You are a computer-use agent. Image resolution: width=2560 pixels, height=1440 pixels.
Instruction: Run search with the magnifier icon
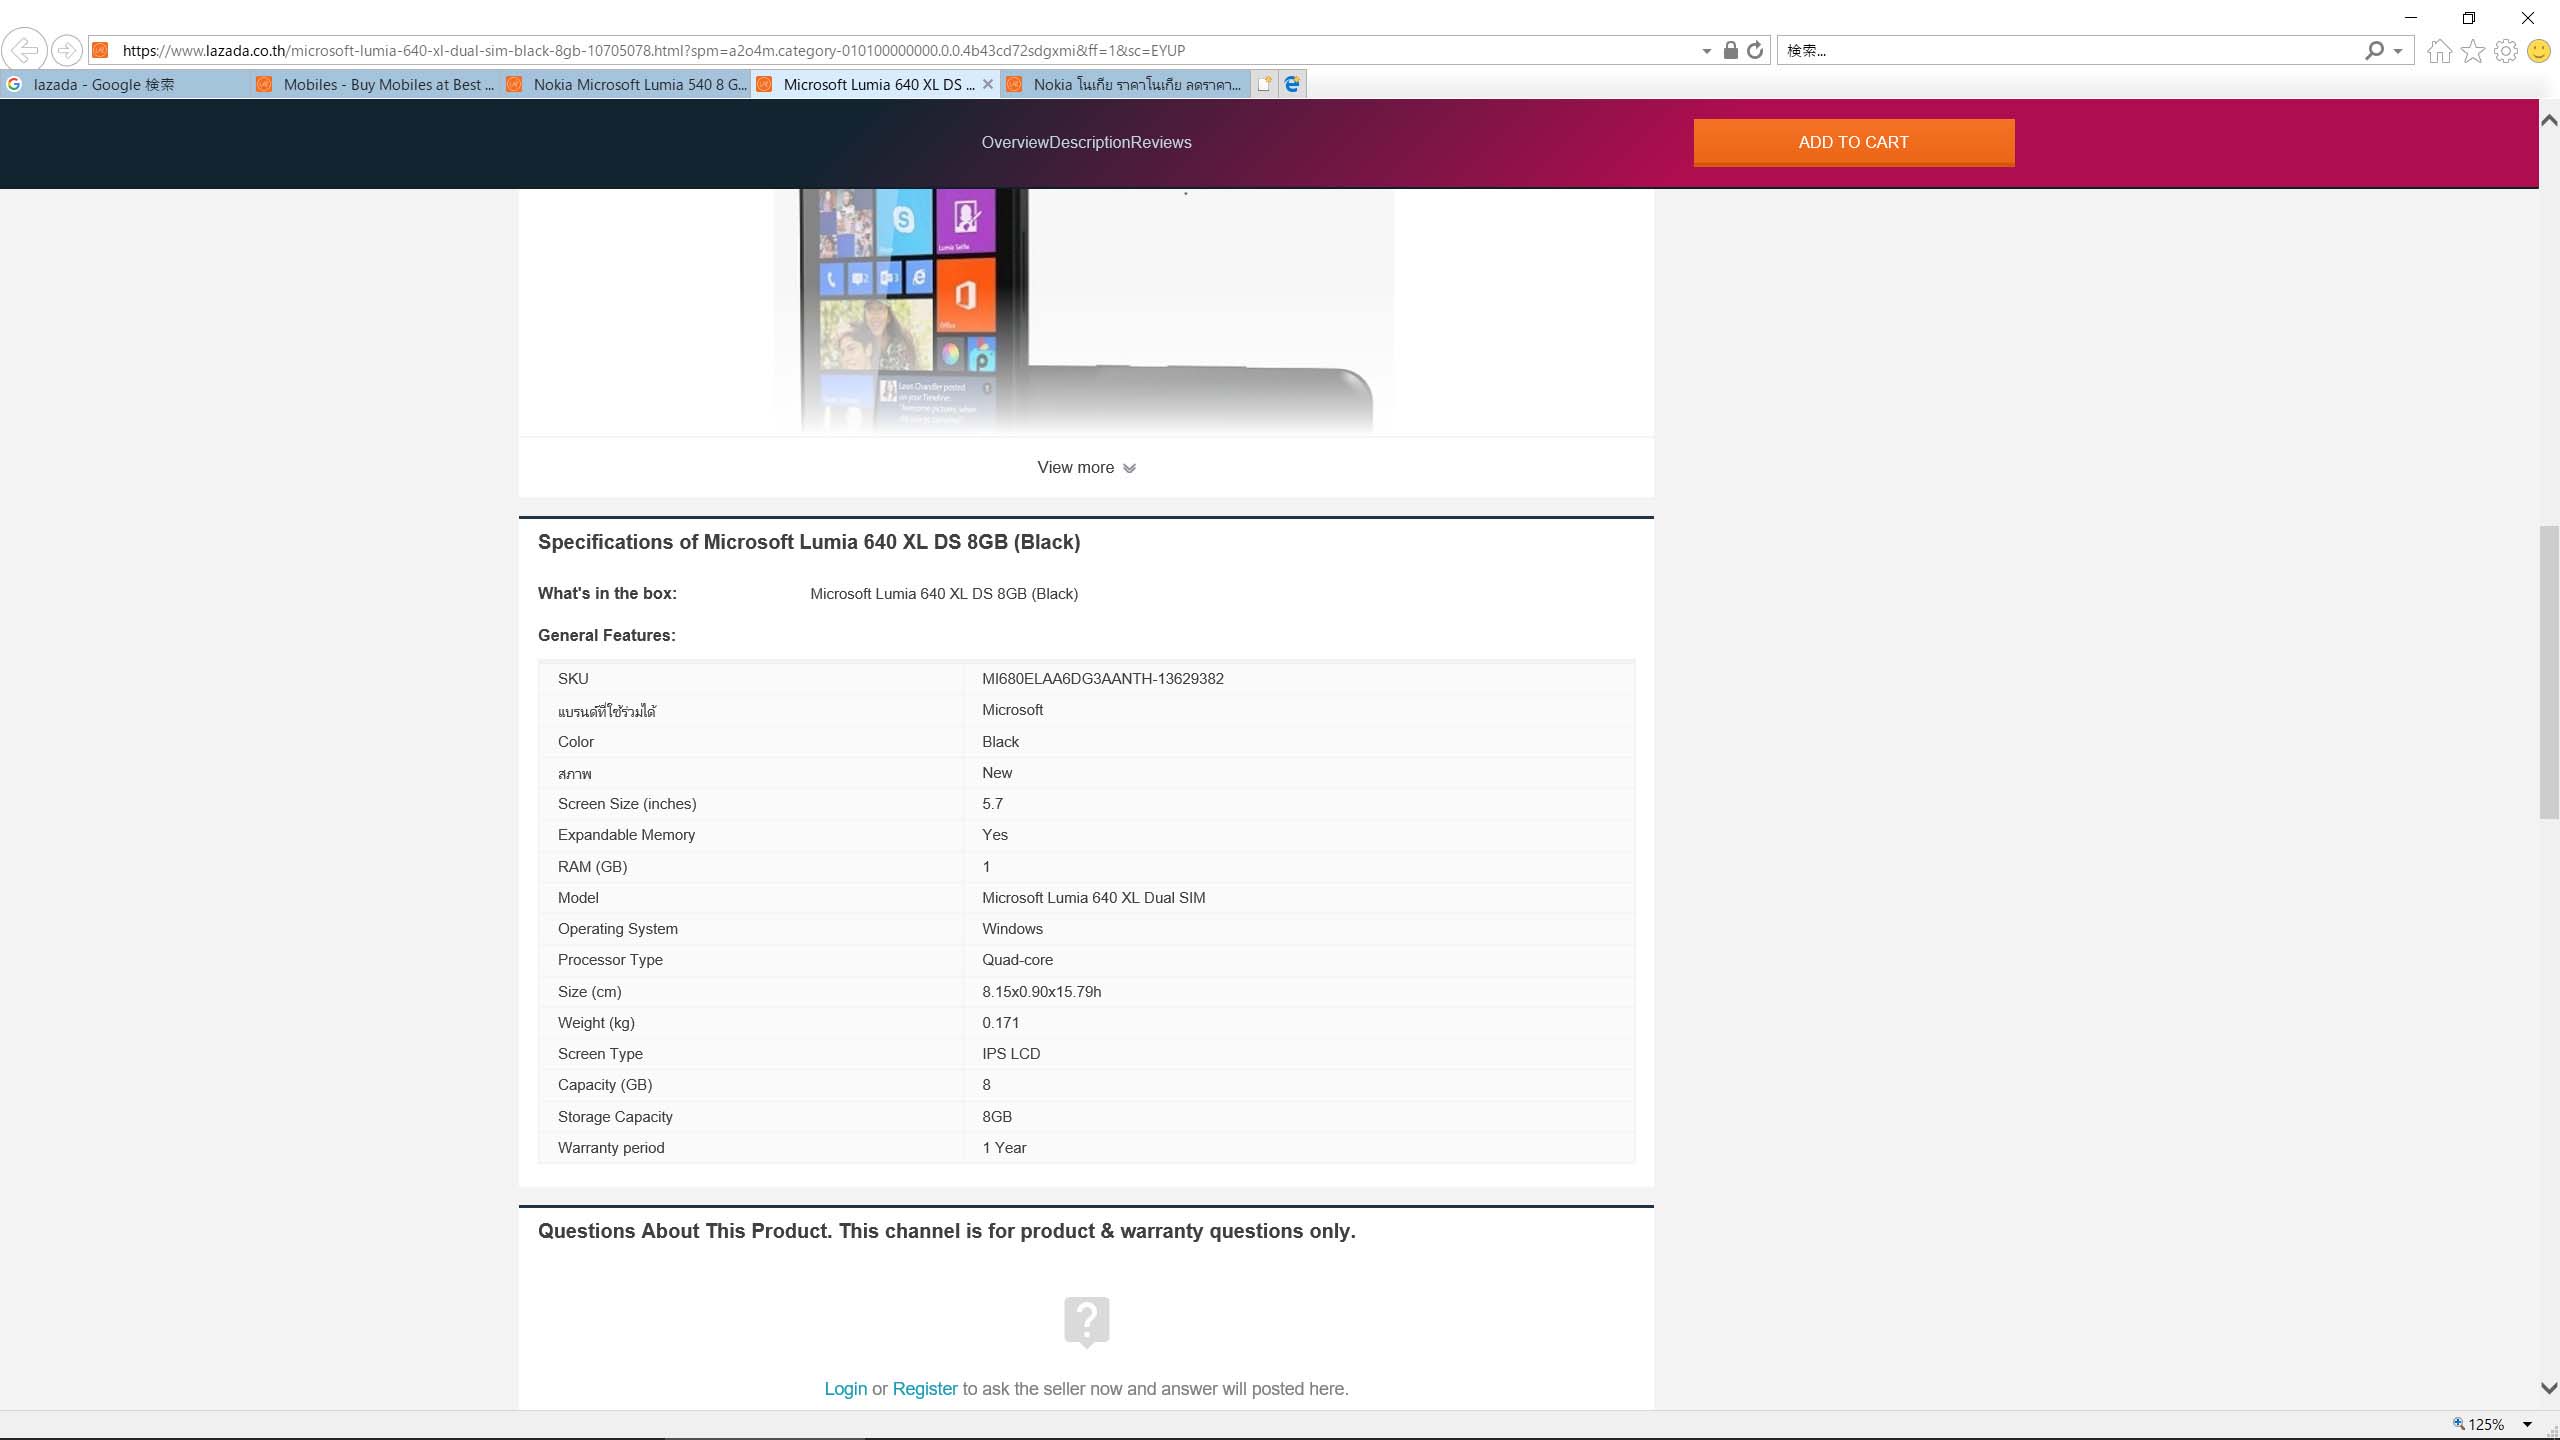click(2374, 50)
